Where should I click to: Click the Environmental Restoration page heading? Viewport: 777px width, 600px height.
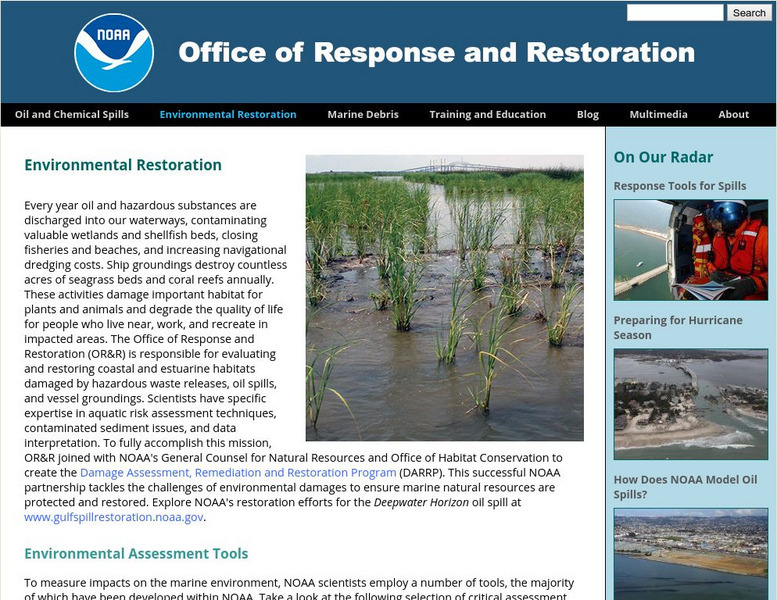pos(123,165)
